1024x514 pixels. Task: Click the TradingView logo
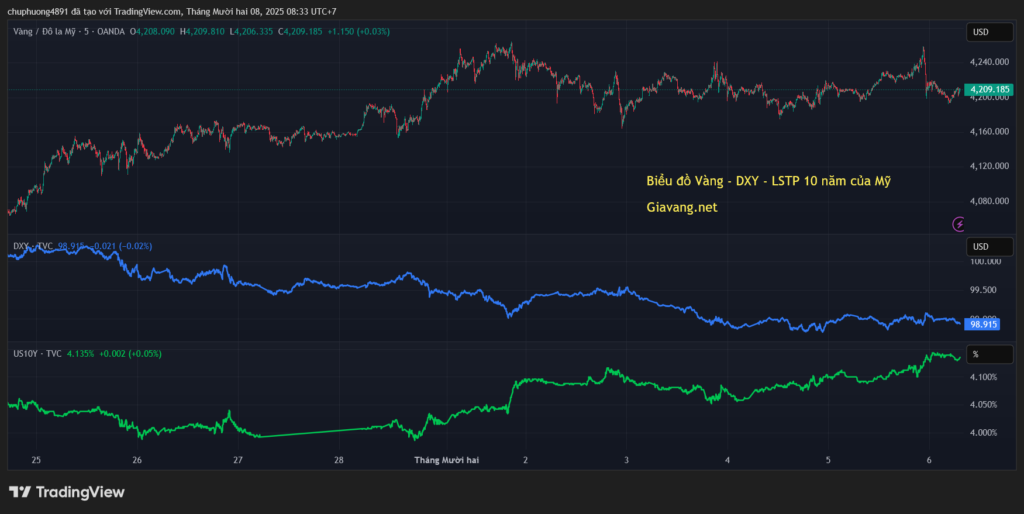[67, 492]
